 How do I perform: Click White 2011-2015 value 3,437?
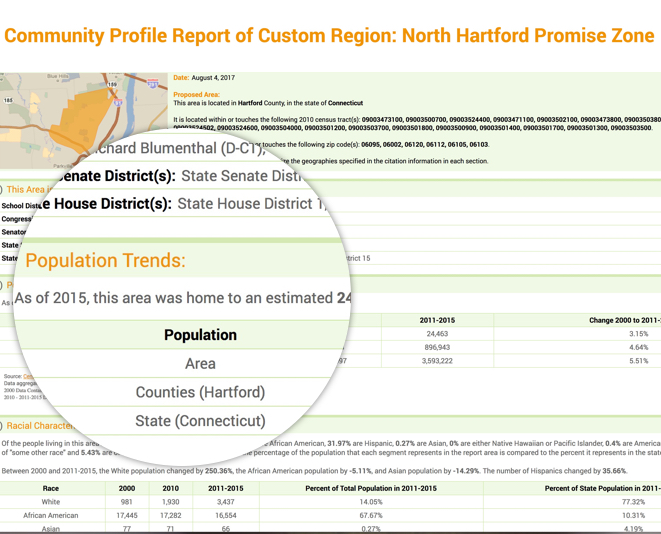point(226,502)
